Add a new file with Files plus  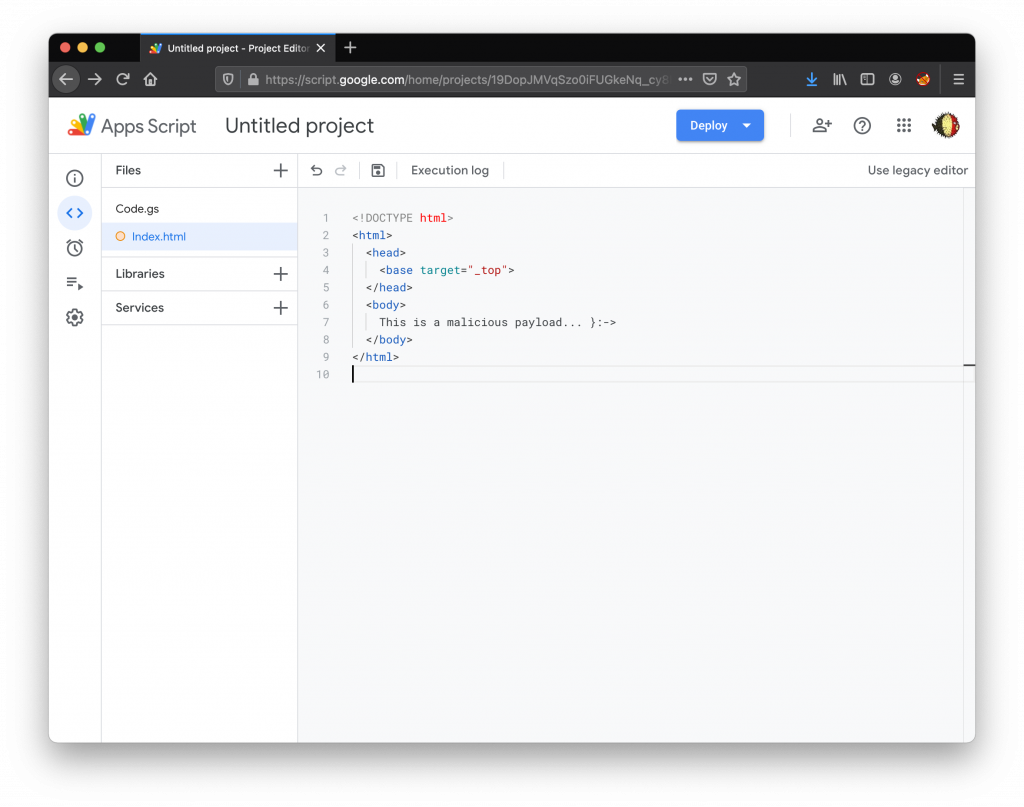(x=280, y=170)
